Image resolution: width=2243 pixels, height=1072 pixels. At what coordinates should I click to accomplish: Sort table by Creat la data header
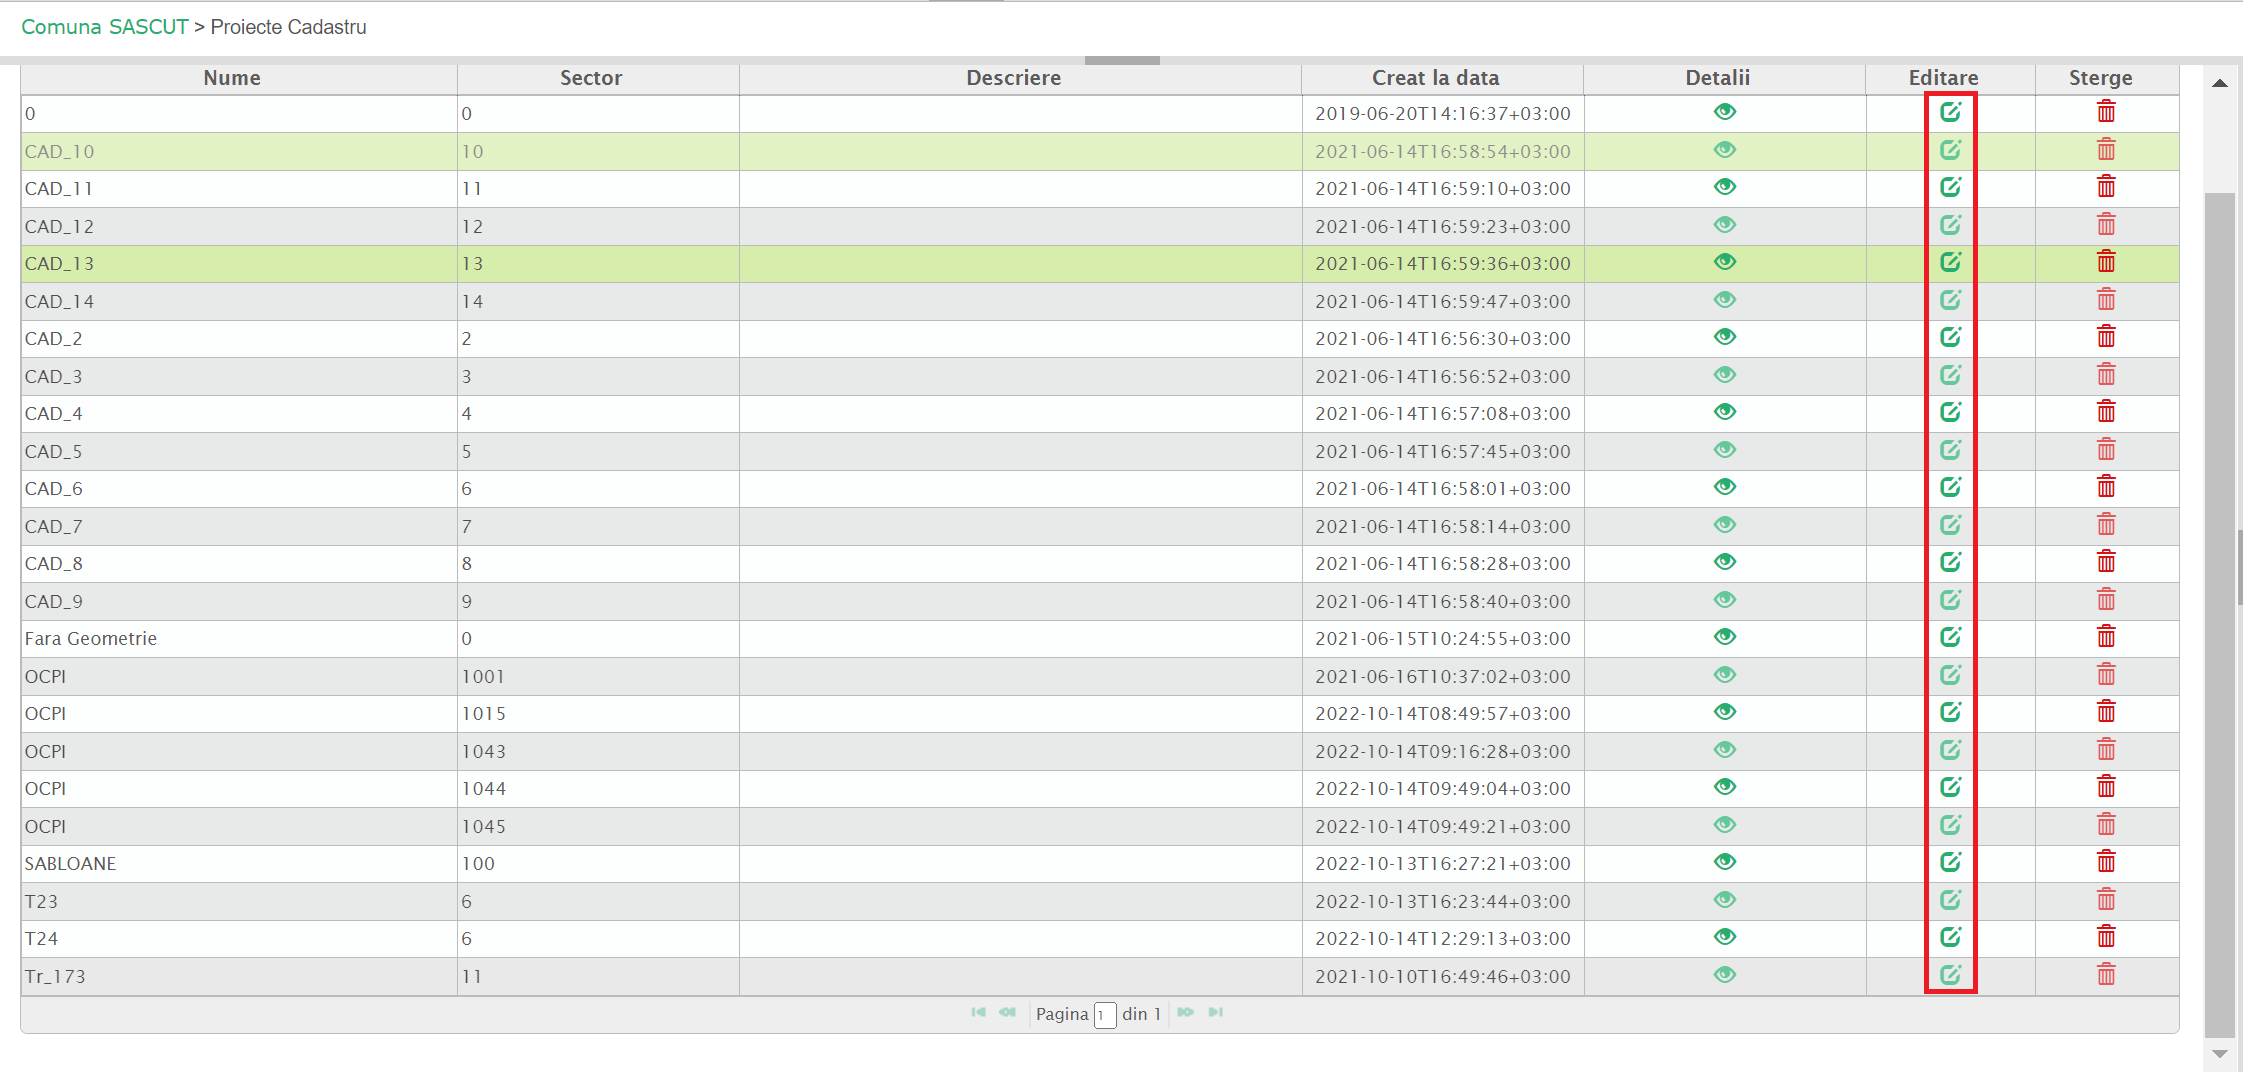pyautogui.click(x=1435, y=78)
